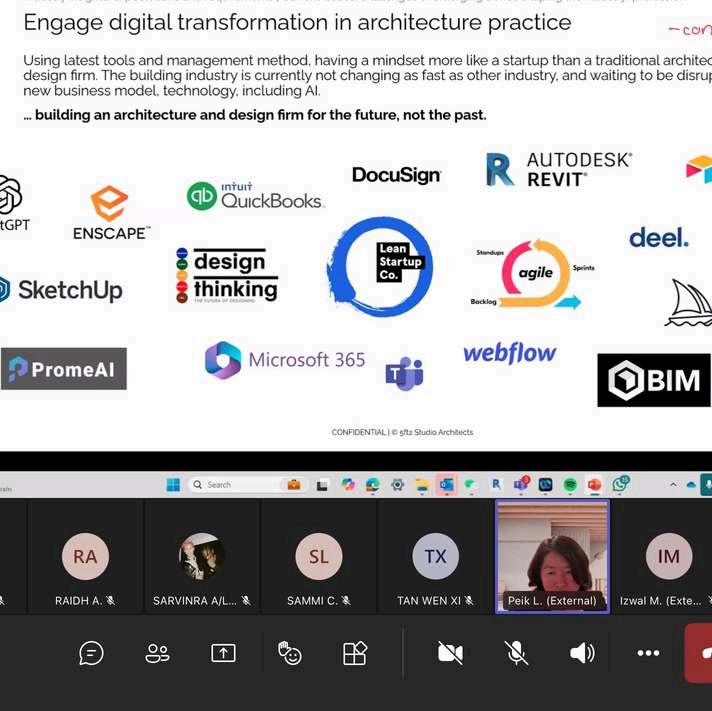The width and height of the screenshot is (712, 711).
Task: Open Outlook on shared taskbar
Action: (446, 485)
